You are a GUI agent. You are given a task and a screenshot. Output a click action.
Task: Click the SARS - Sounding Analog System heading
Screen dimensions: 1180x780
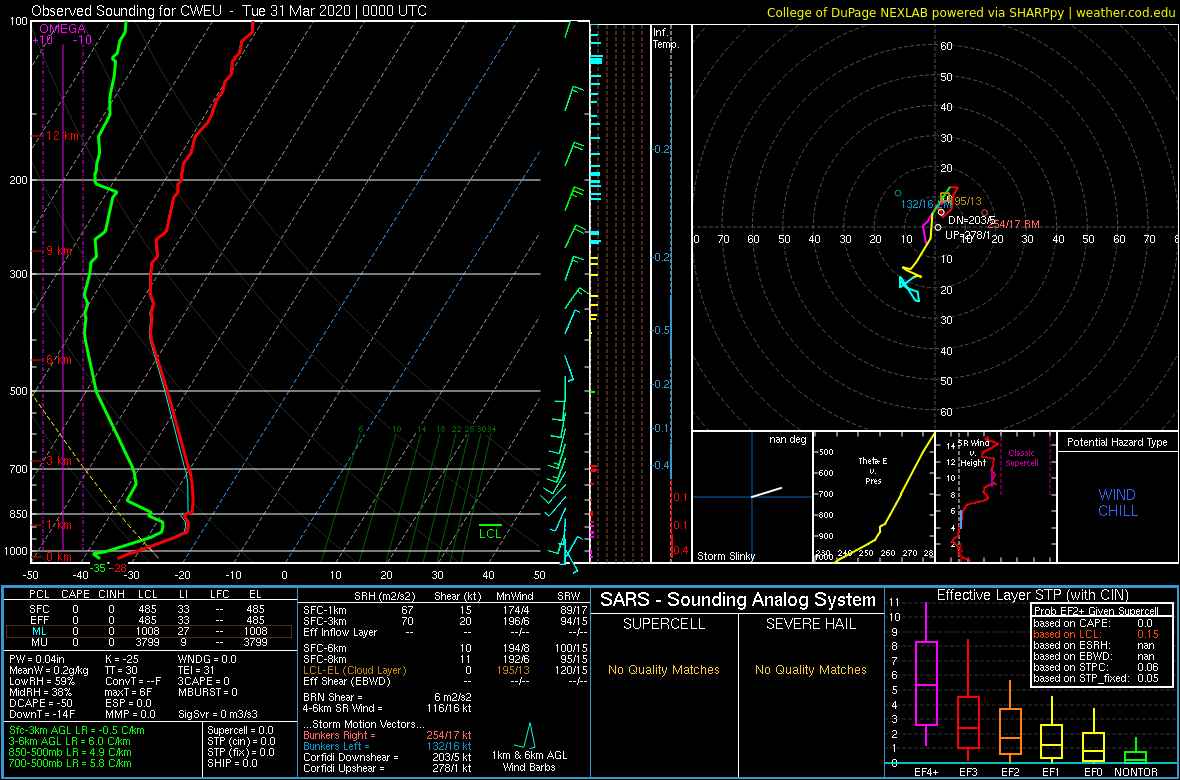pyautogui.click(x=738, y=600)
